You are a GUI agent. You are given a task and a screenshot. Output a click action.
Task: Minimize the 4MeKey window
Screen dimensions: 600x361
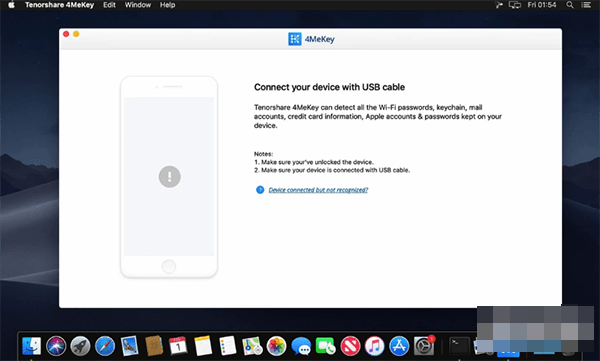click(76, 34)
